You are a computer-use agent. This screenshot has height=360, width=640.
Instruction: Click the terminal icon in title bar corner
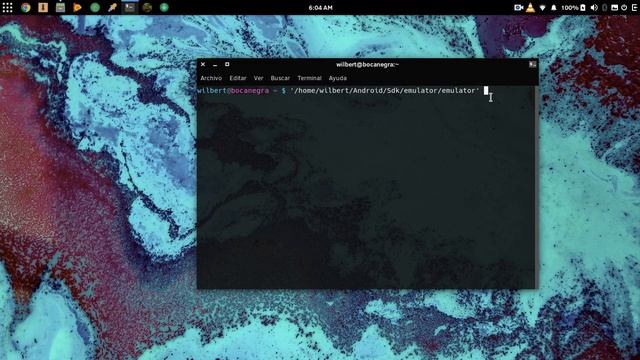pyautogui.click(x=532, y=64)
